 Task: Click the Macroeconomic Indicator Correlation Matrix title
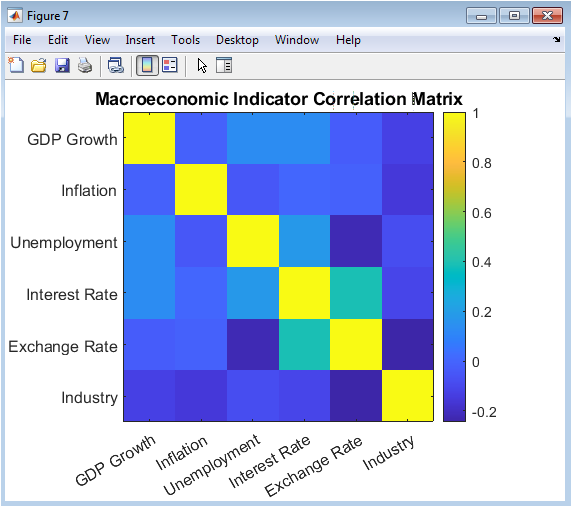pos(279,99)
